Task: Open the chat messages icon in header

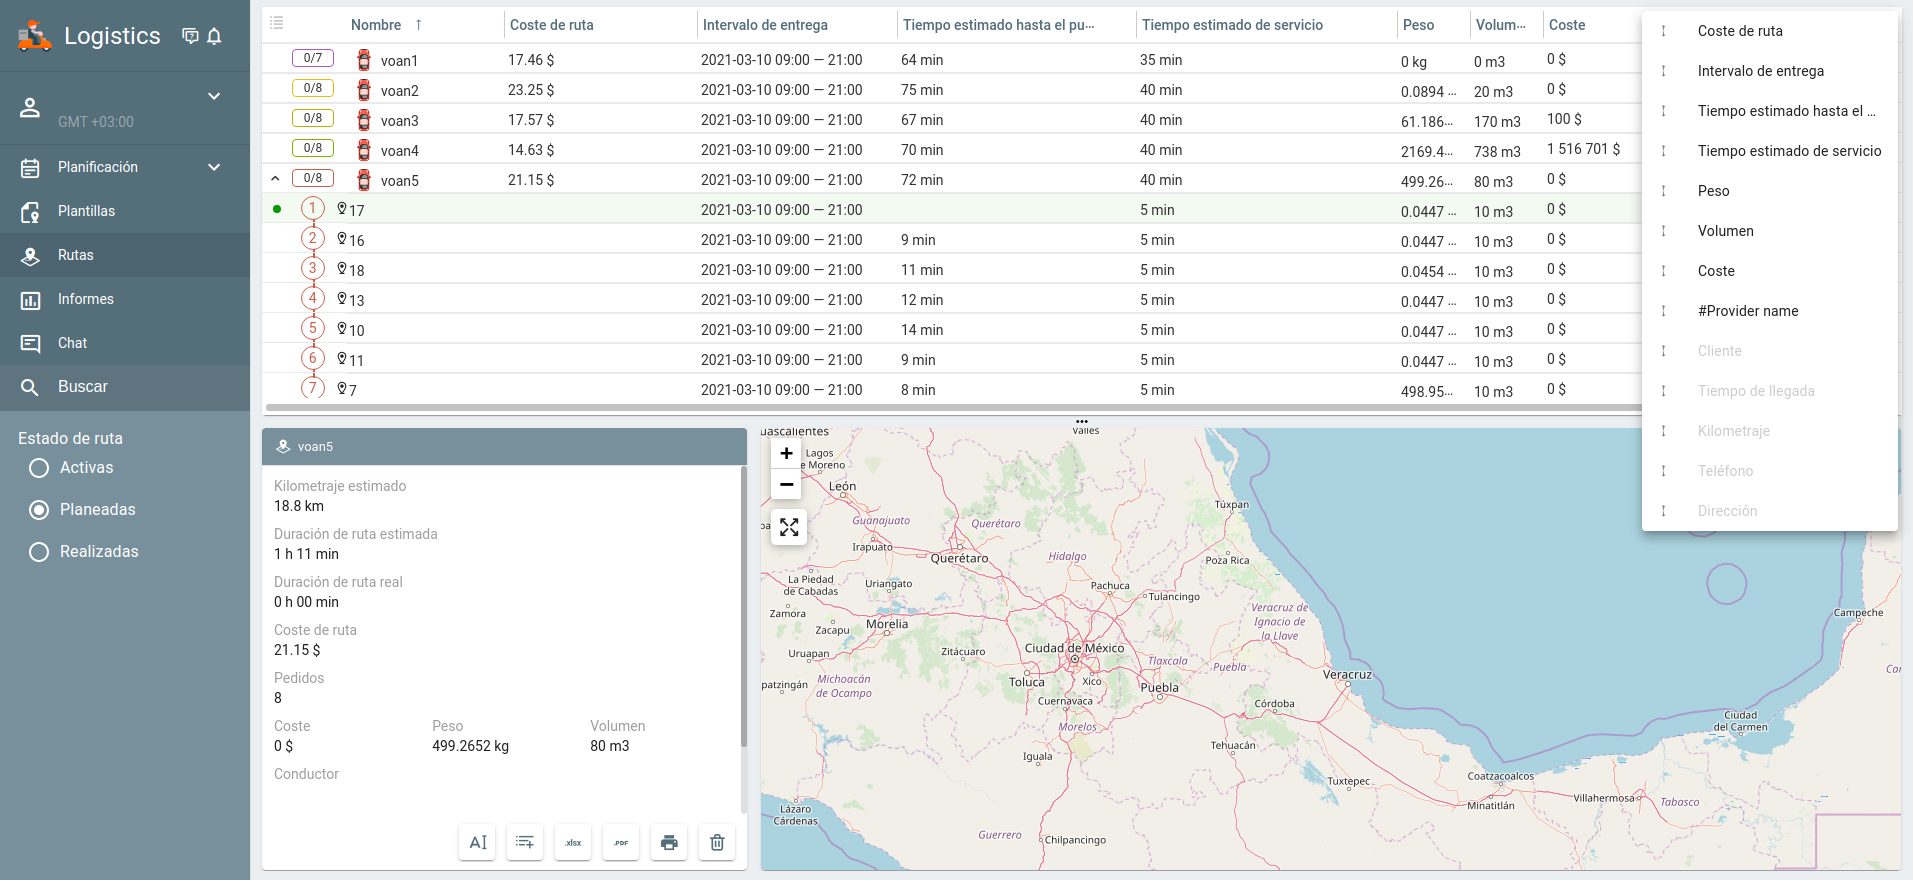Action: pyautogui.click(x=190, y=37)
